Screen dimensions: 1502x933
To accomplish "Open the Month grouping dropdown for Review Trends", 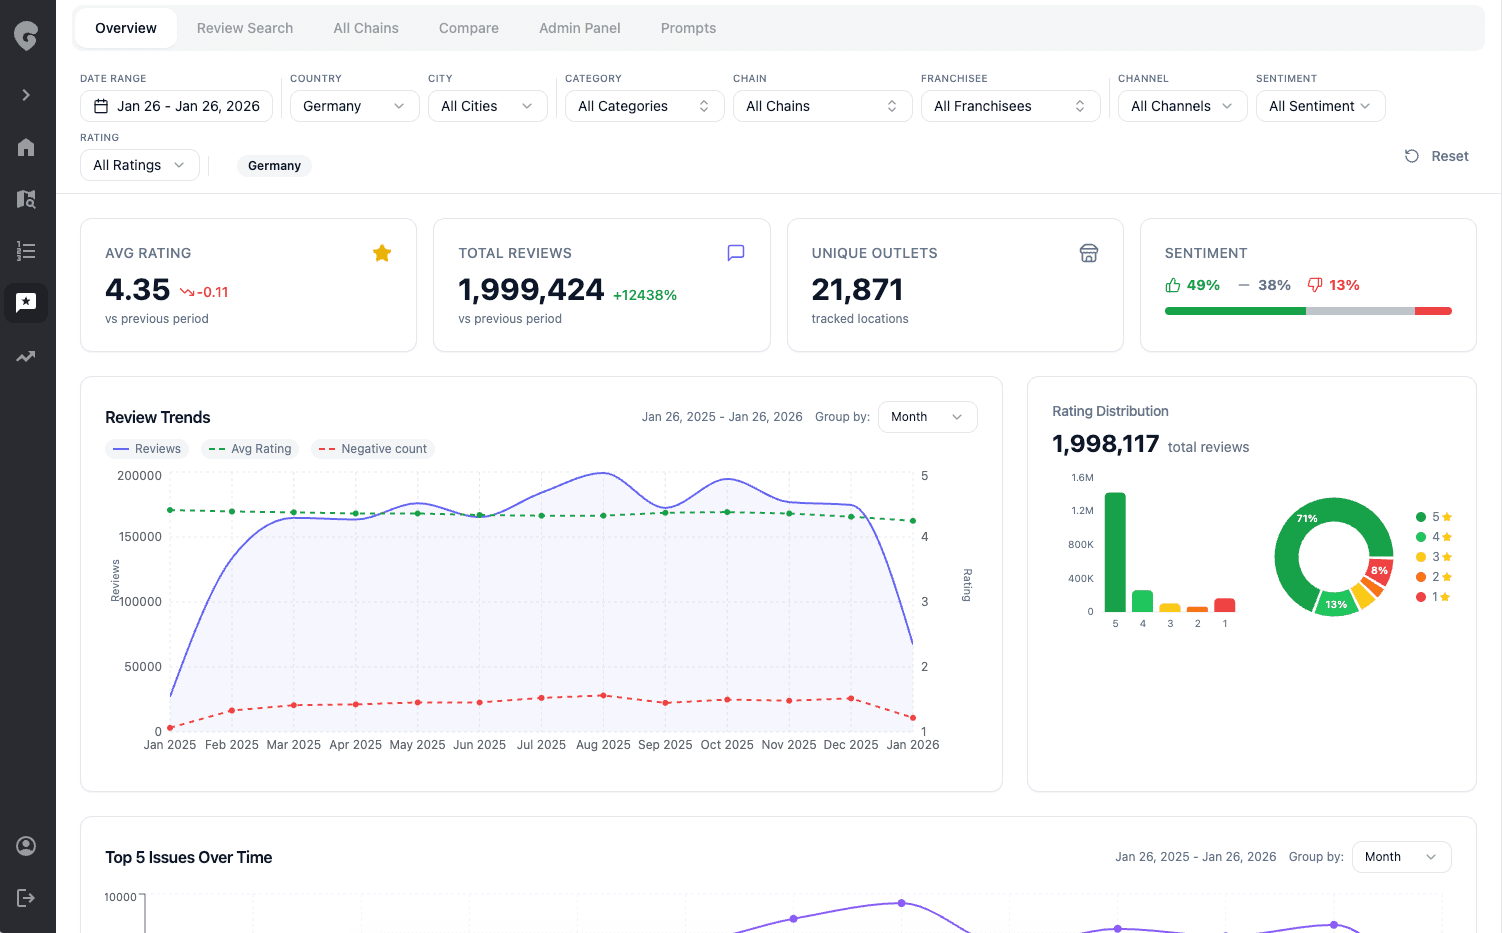I will pyautogui.click(x=927, y=417).
